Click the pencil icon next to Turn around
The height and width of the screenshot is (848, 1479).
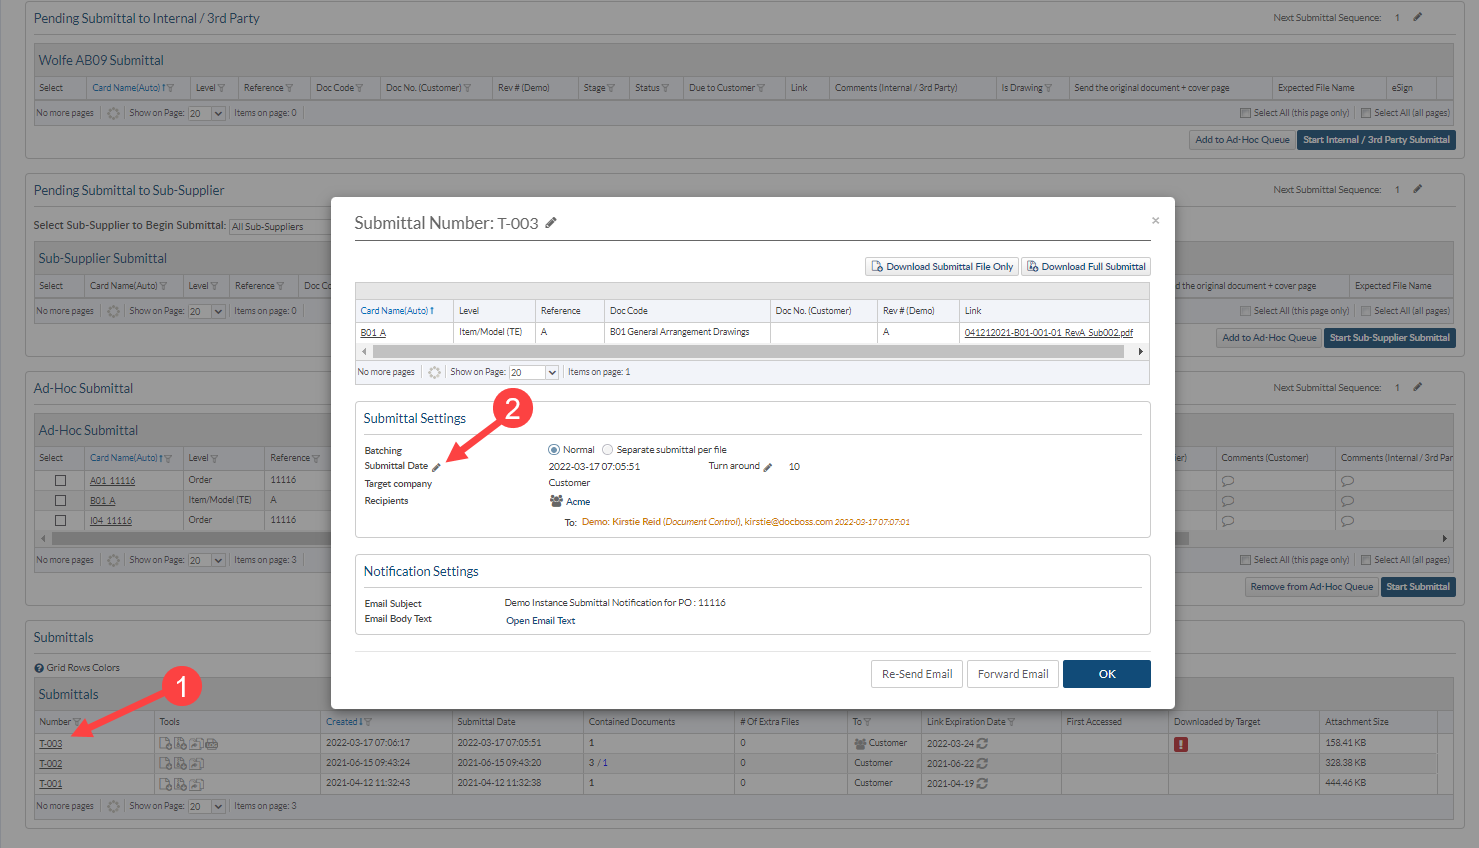(x=768, y=467)
